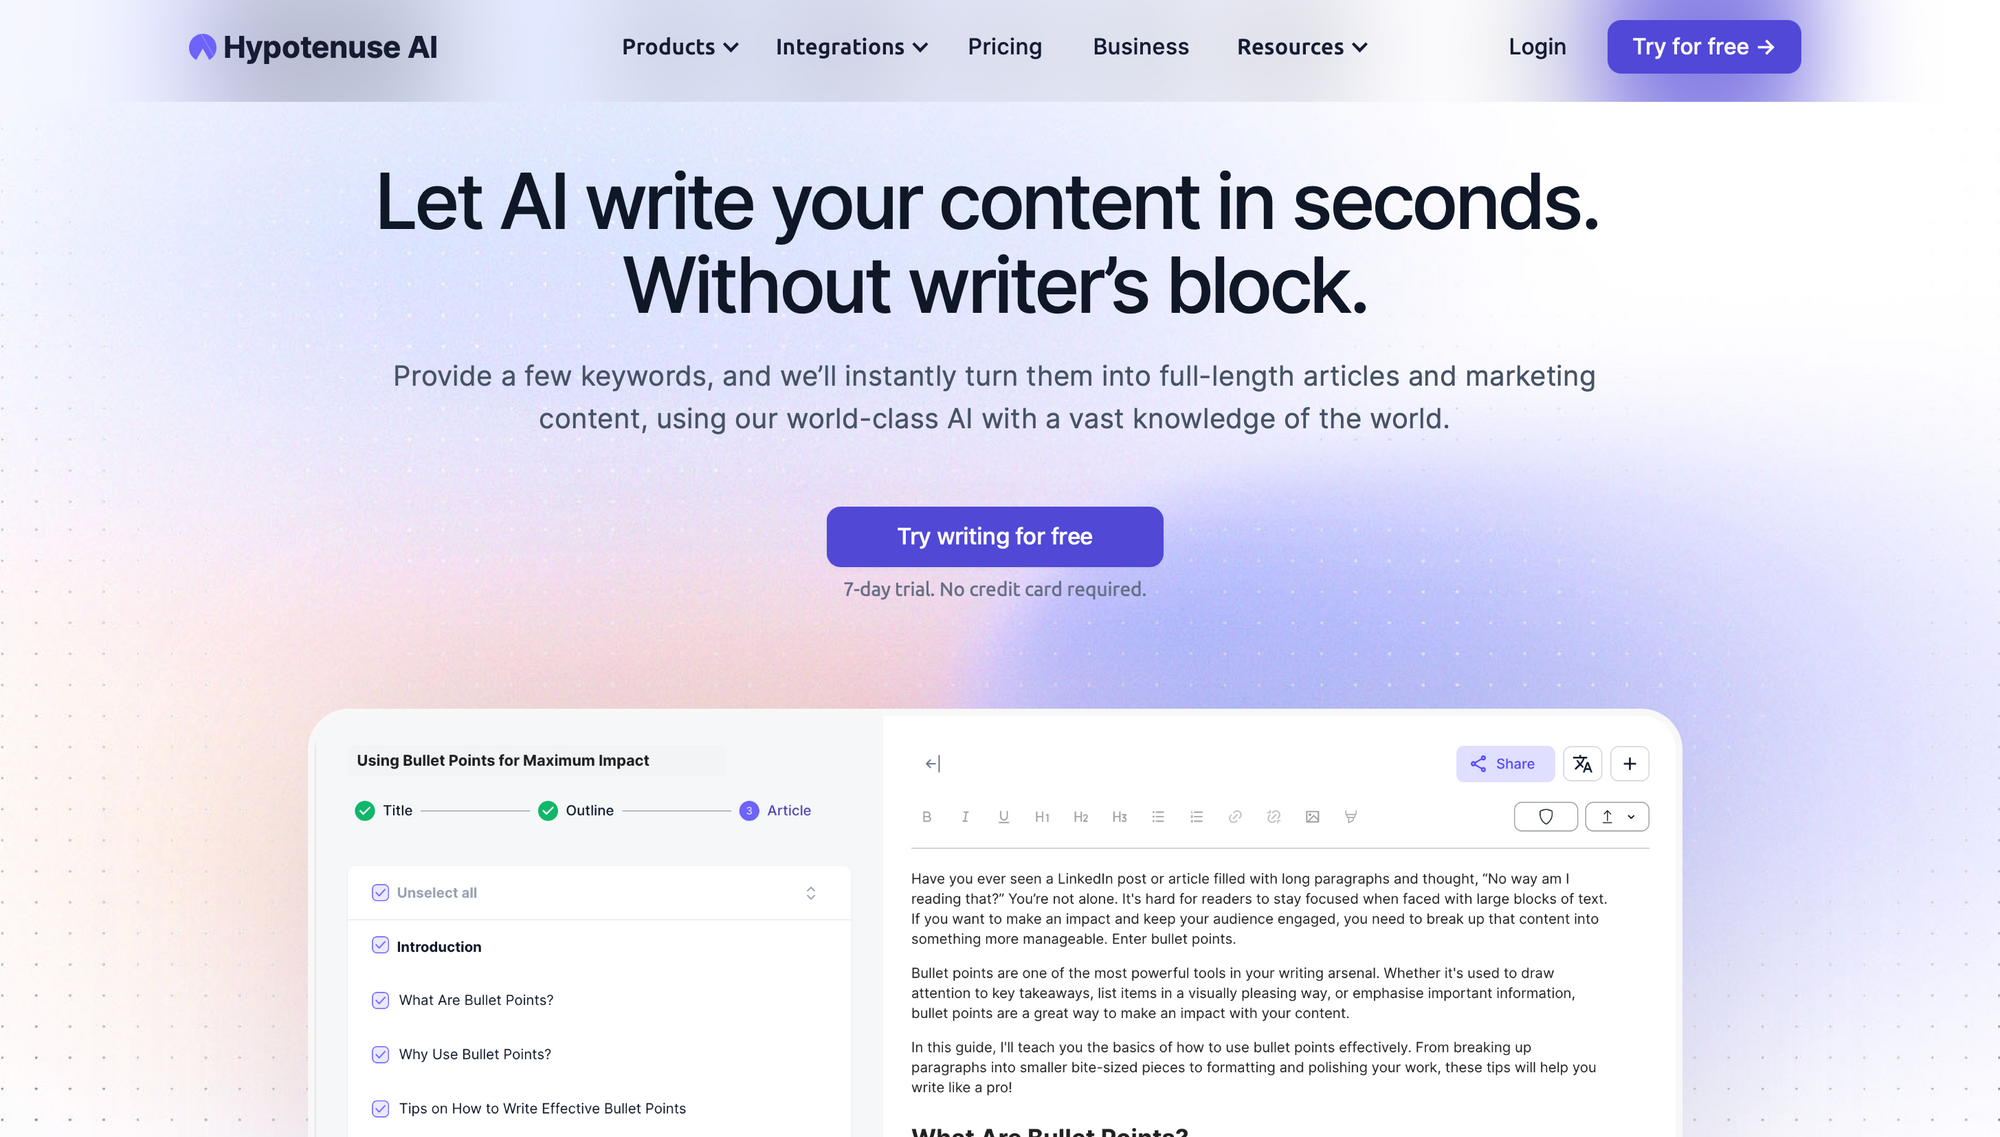This screenshot has width=2000, height=1137.
Task: Click the link insertion icon
Action: 1234,817
